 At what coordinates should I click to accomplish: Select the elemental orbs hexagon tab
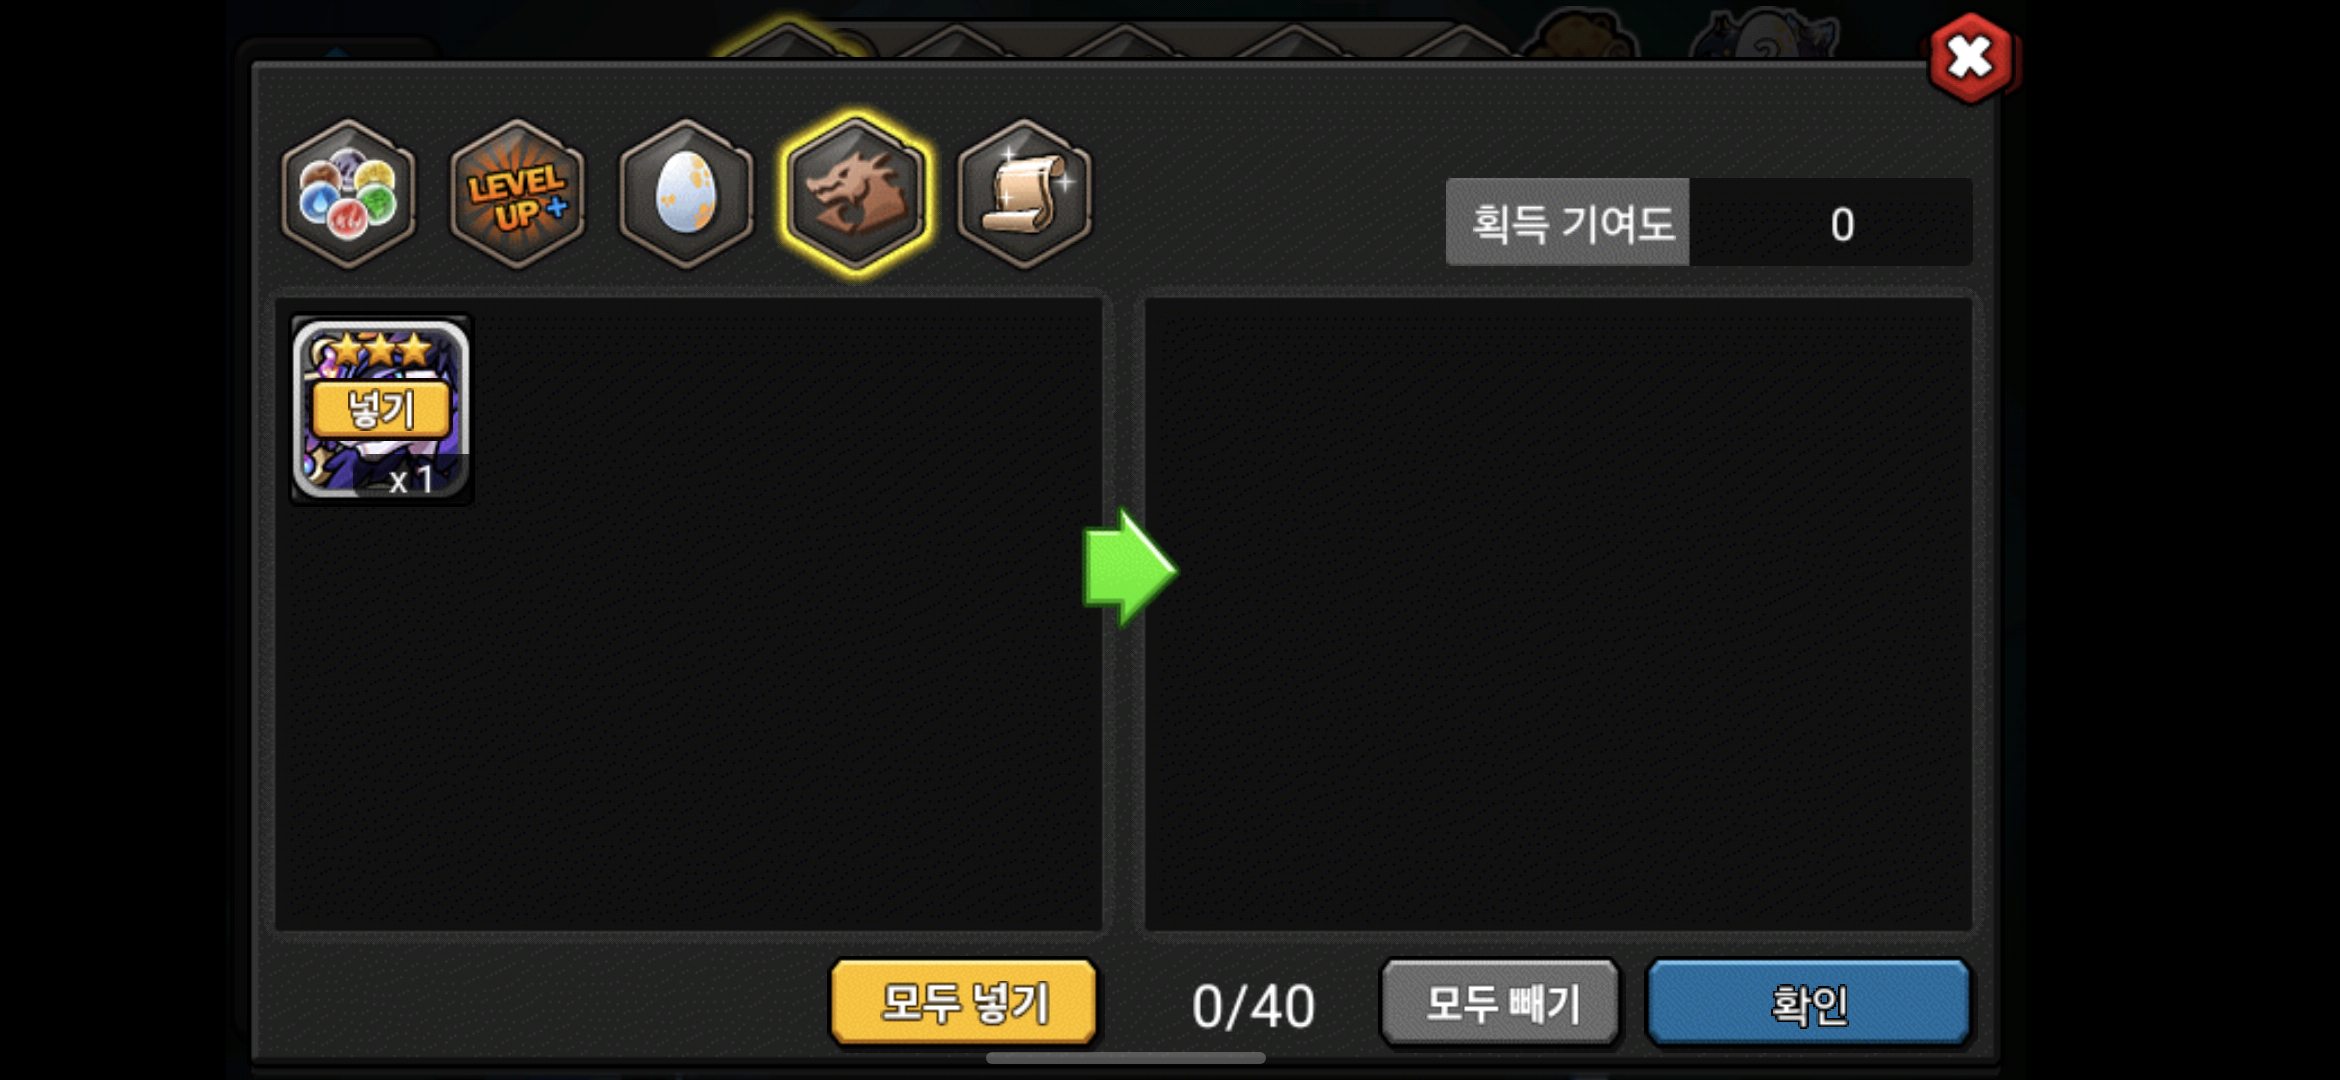pos(348,194)
